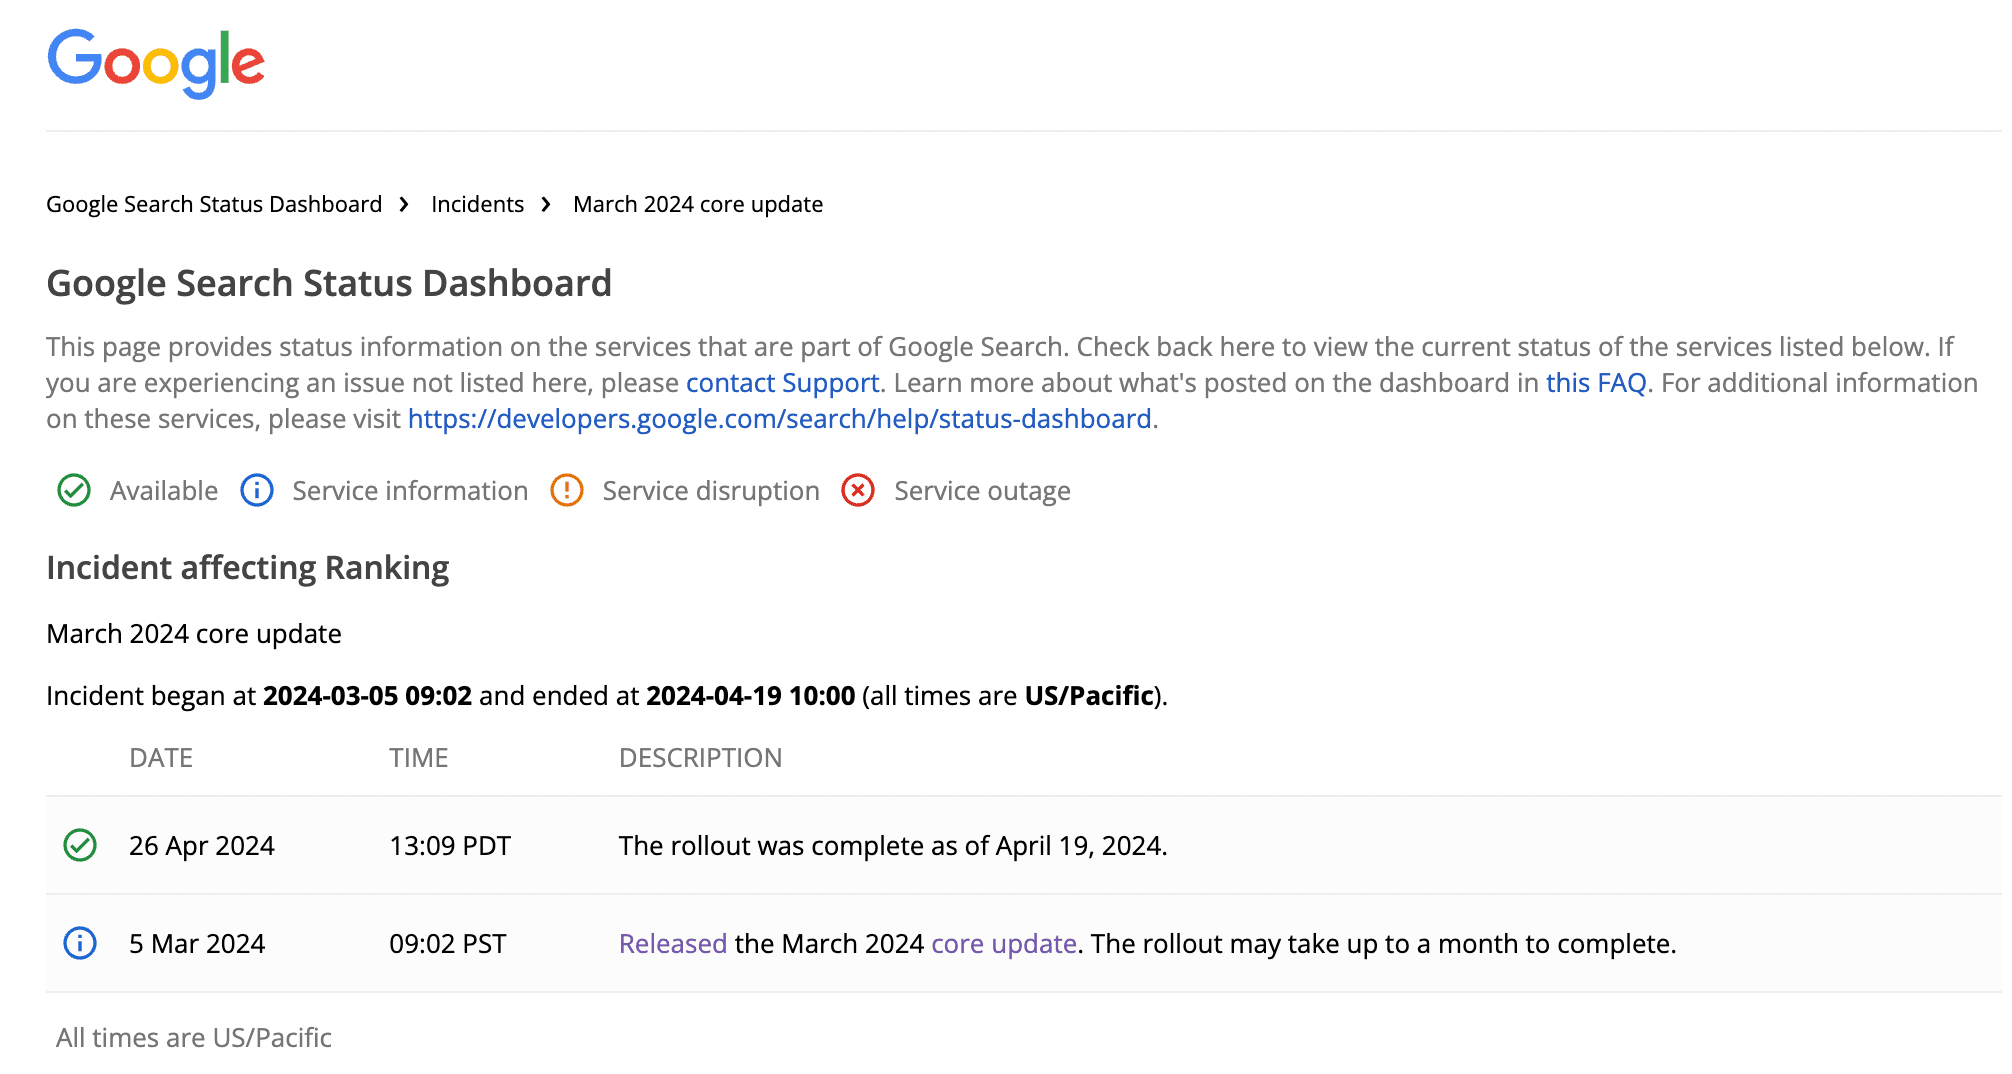Click the Google Search Status Dashboard heading
Image resolution: width=2012 pixels, height=1074 pixels.
pyautogui.click(x=329, y=283)
